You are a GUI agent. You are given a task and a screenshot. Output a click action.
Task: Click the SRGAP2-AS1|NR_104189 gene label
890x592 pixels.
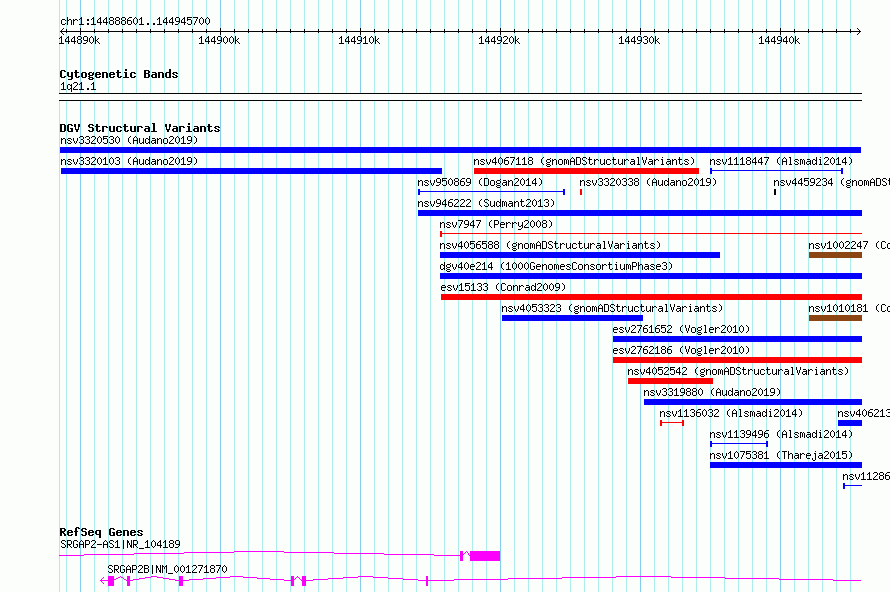pos(120,544)
